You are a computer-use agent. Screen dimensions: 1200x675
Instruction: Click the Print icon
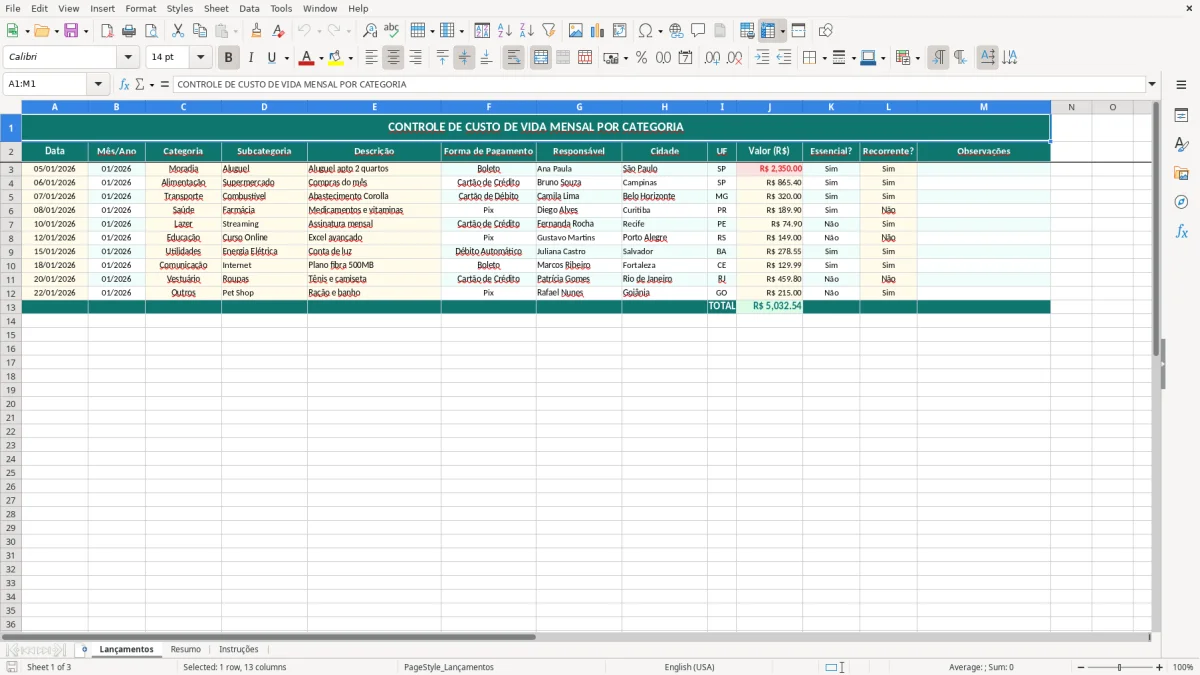pyautogui.click(x=129, y=31)
